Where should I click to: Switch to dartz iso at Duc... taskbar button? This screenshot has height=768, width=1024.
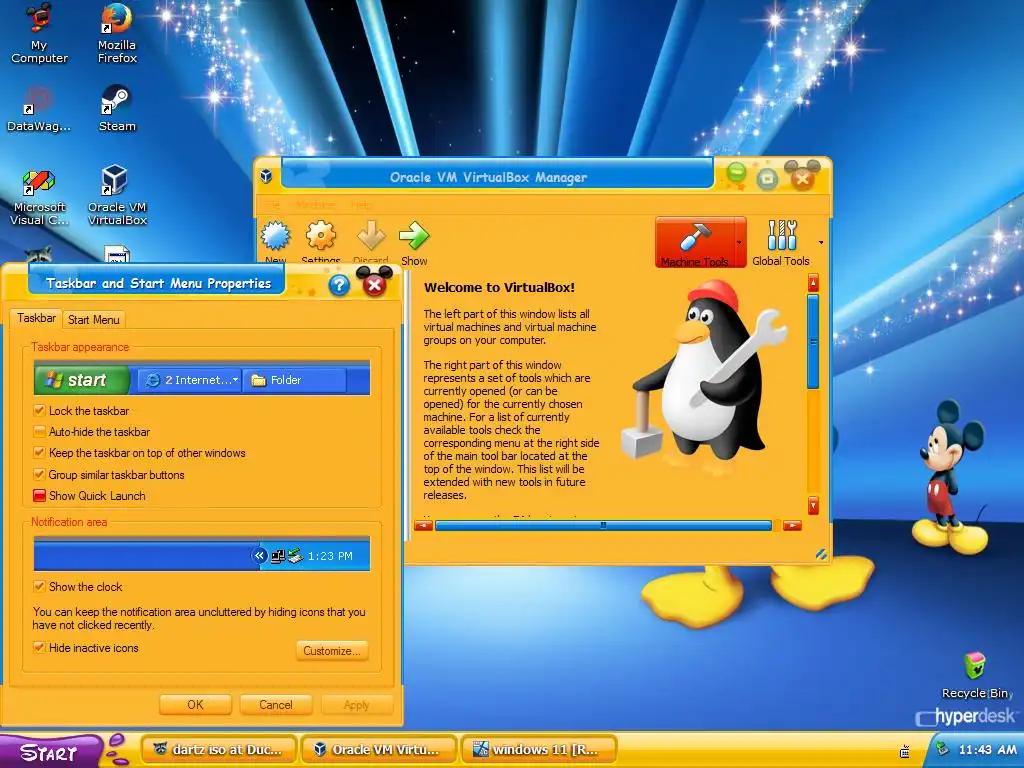coord(218,750)
